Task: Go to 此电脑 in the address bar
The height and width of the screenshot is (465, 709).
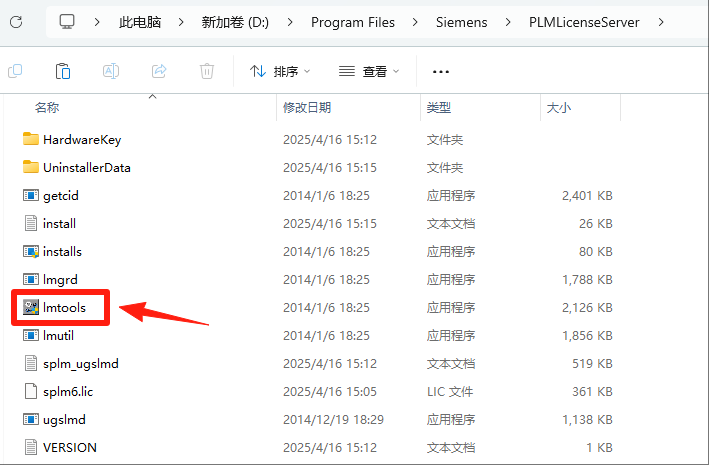Action: [140, 22]
